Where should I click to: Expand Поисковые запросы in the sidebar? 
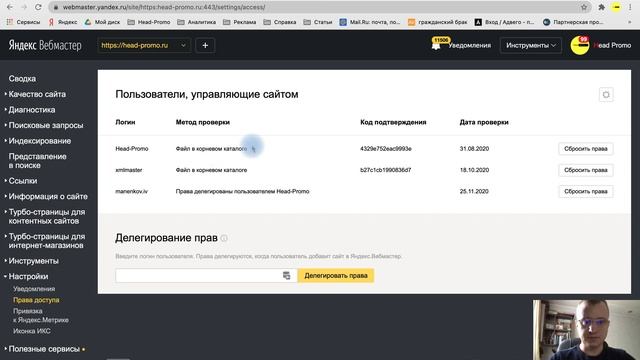tap(45, 125)
